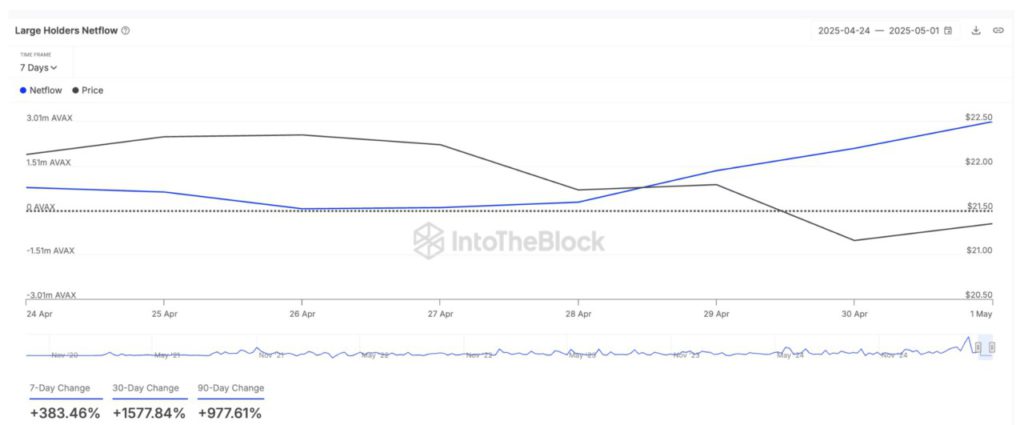Click the Large Holders Netflow title
The width and height of the screenshot is (1024, 425).
[x=66, y=31]
